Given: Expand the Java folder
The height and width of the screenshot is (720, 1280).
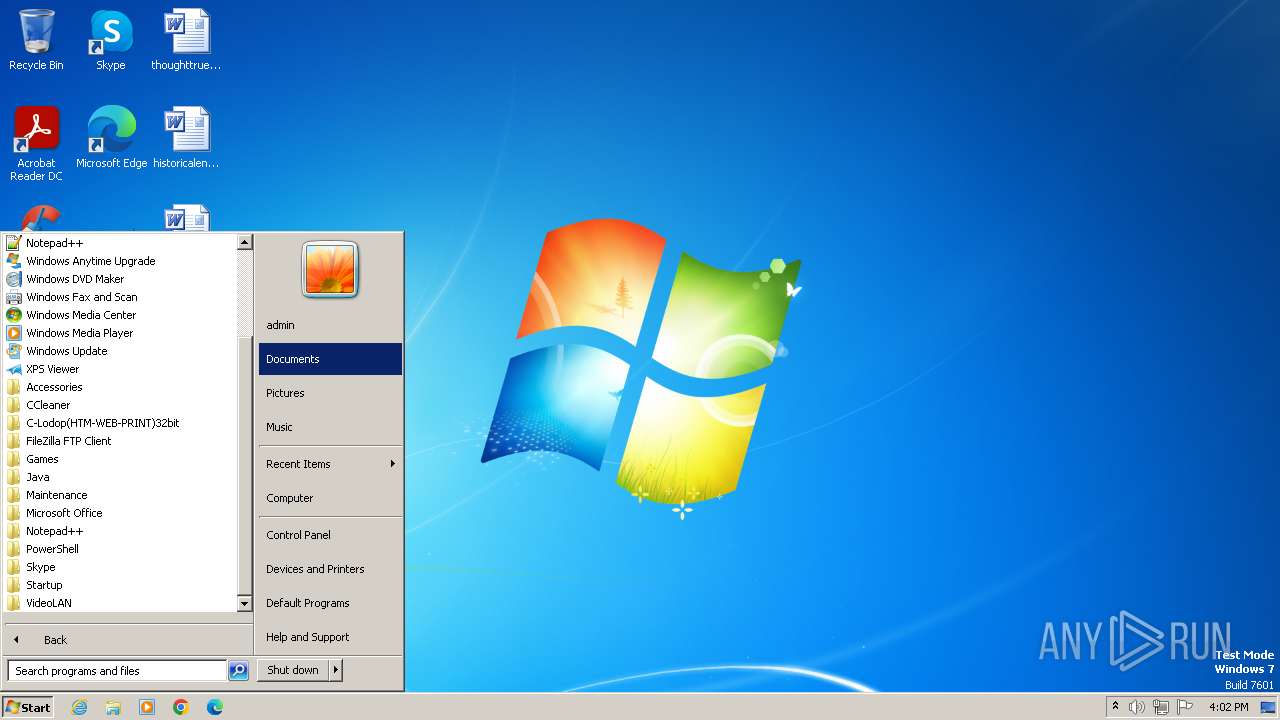Looking at the screenshot, I should (x=37, y=477).
